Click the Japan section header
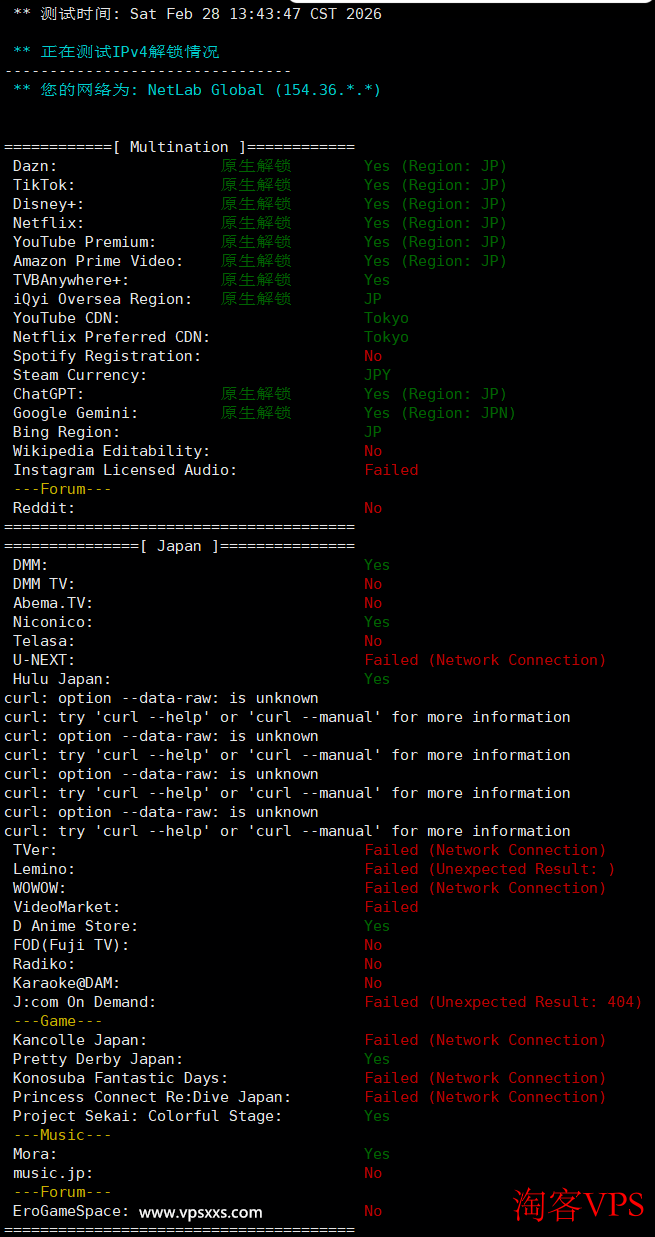Screen dimensions: 655x1237 [179, 546]
